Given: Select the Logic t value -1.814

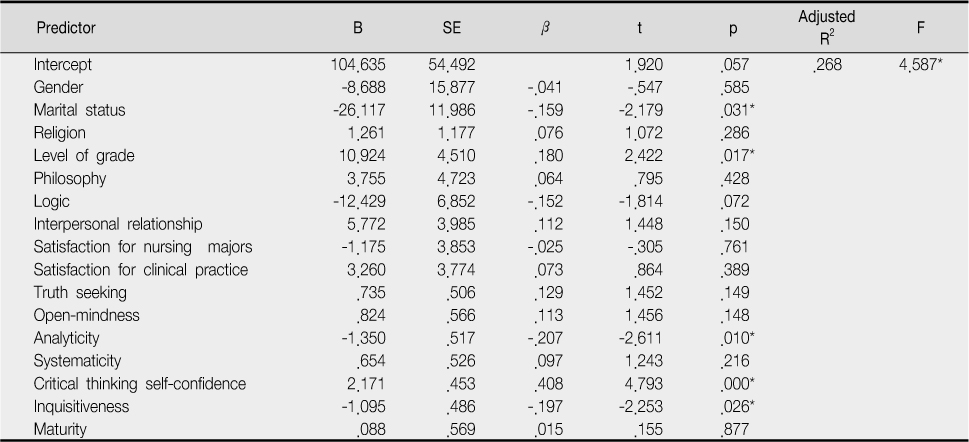Looking at the screenshot, I should (x=641, y=202).
